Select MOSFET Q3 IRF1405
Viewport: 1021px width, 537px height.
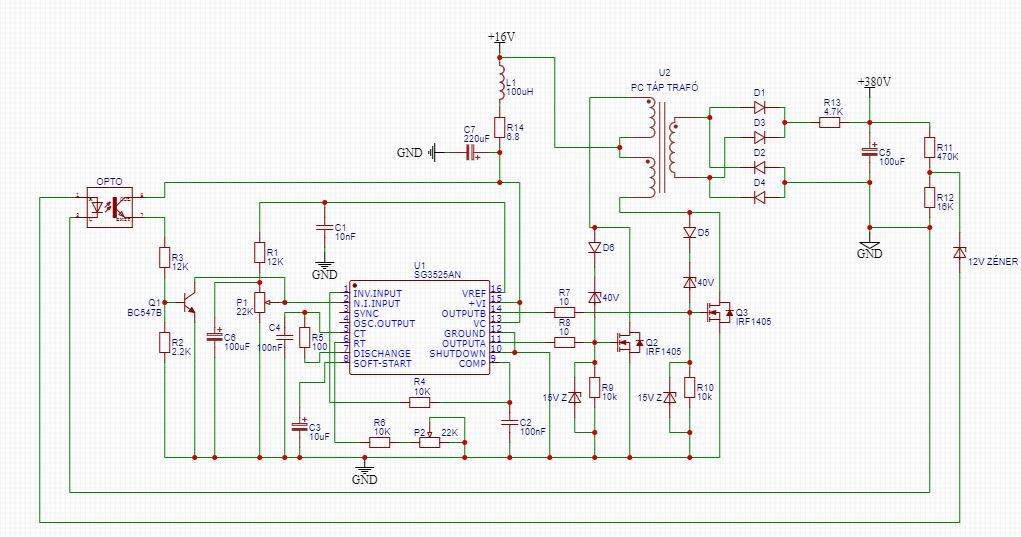pyautogui.click(x=720, y=313)
